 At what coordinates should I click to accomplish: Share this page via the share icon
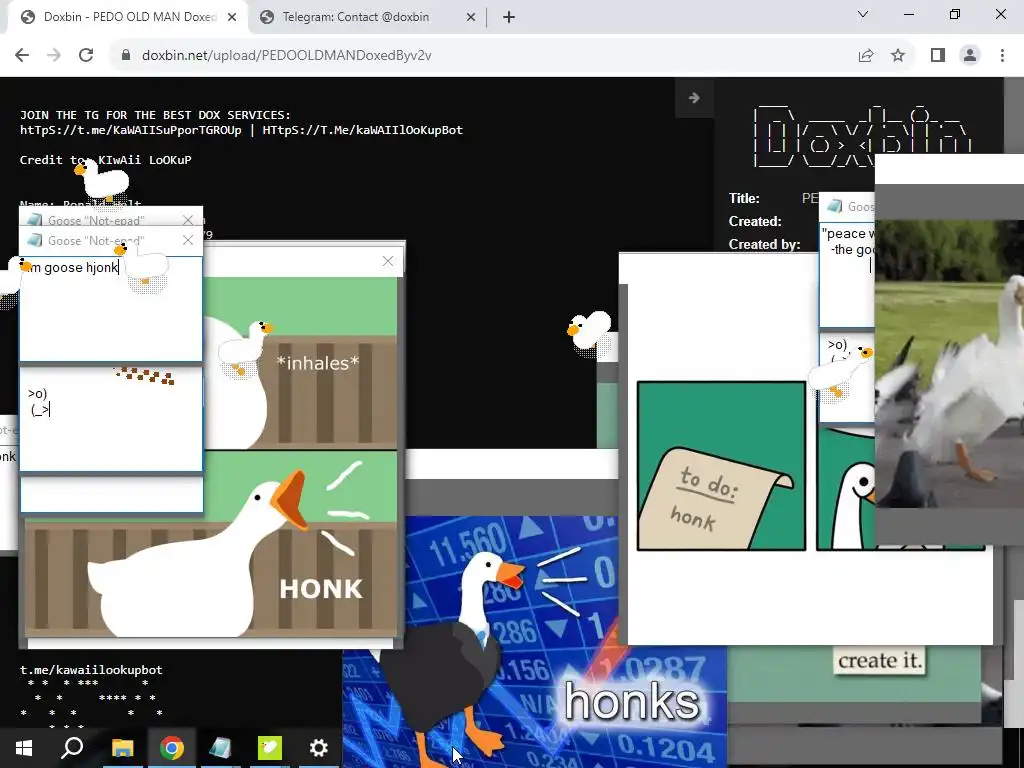tap(866, 56)
